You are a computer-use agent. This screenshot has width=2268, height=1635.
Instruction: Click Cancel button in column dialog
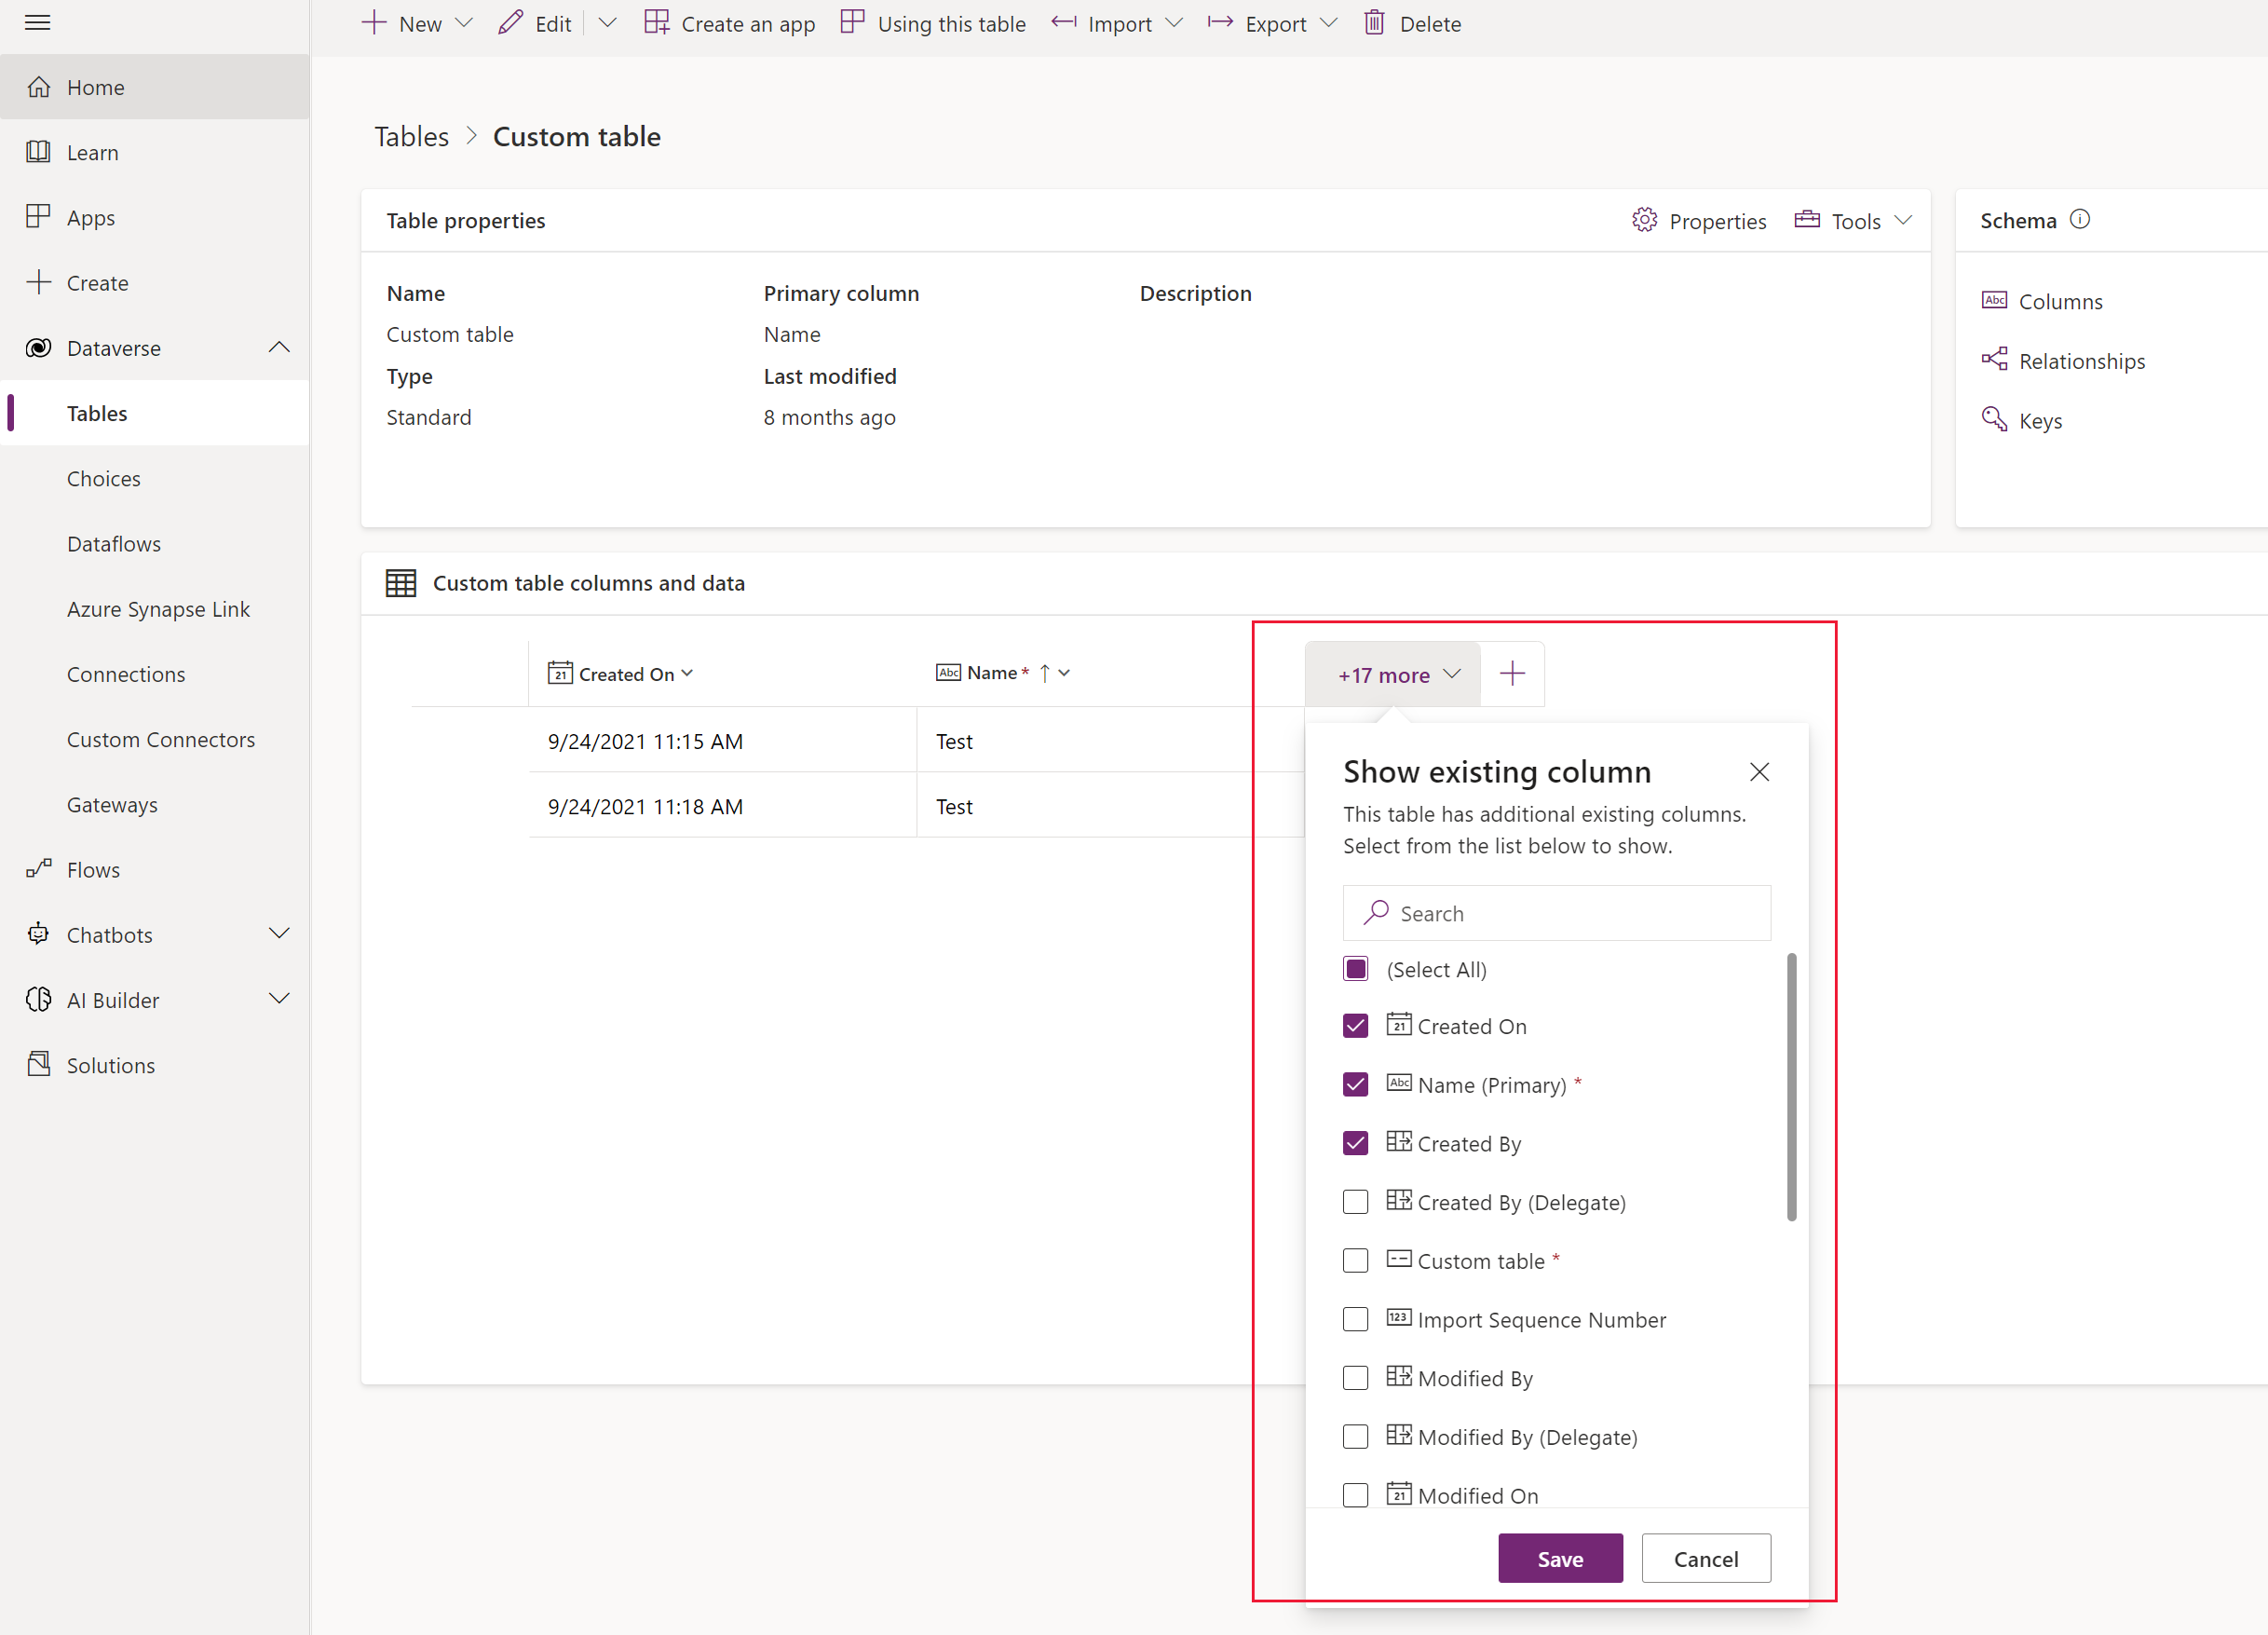coord(1704,1558)
